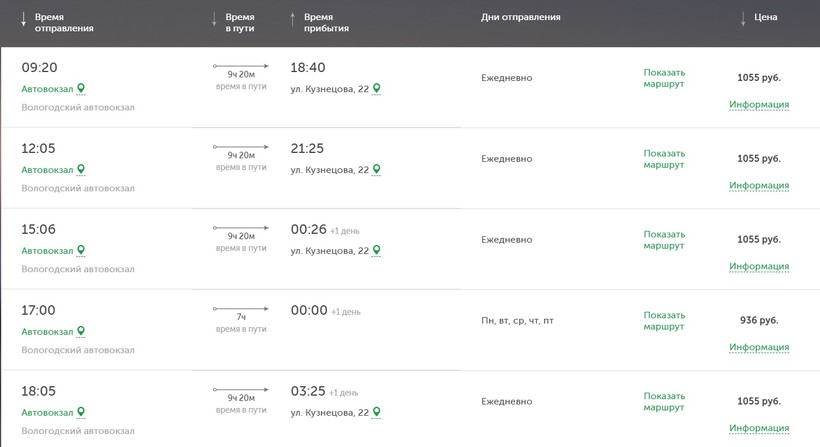Click map pin beside 17:00 Автовокзал

coord(81,331)
